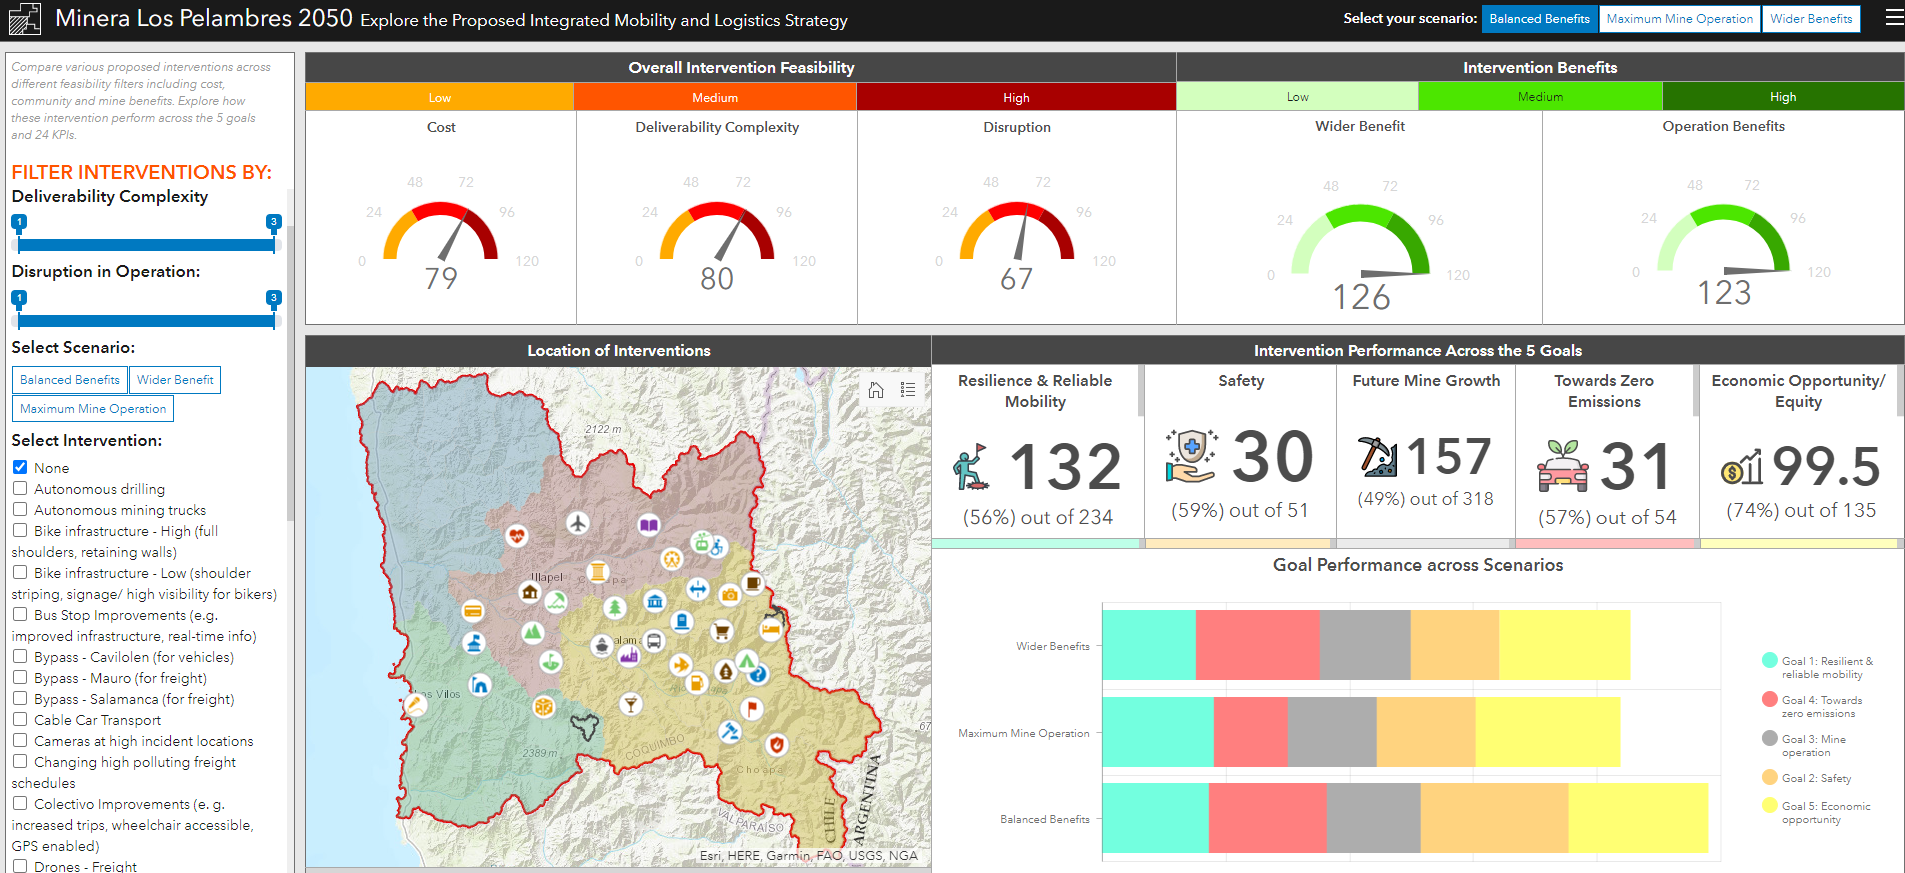Open the map legend list icon

click(908, 390)
